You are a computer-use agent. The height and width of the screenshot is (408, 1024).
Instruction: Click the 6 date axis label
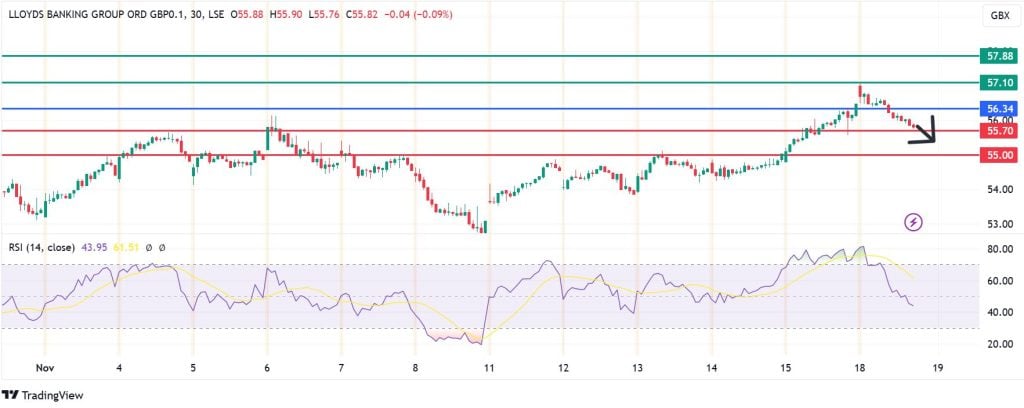click(x=266, y=368)
